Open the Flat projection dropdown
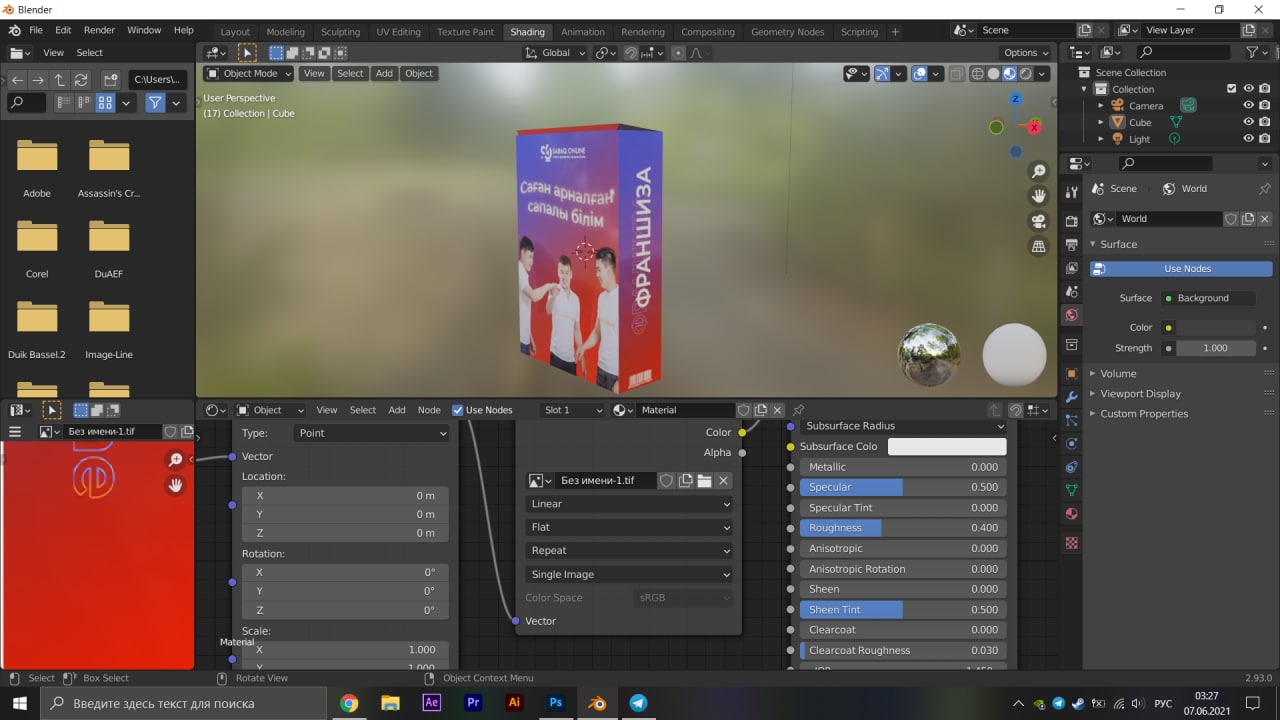This screenshot has height=720, width=1280. click(x=629, y=527)
